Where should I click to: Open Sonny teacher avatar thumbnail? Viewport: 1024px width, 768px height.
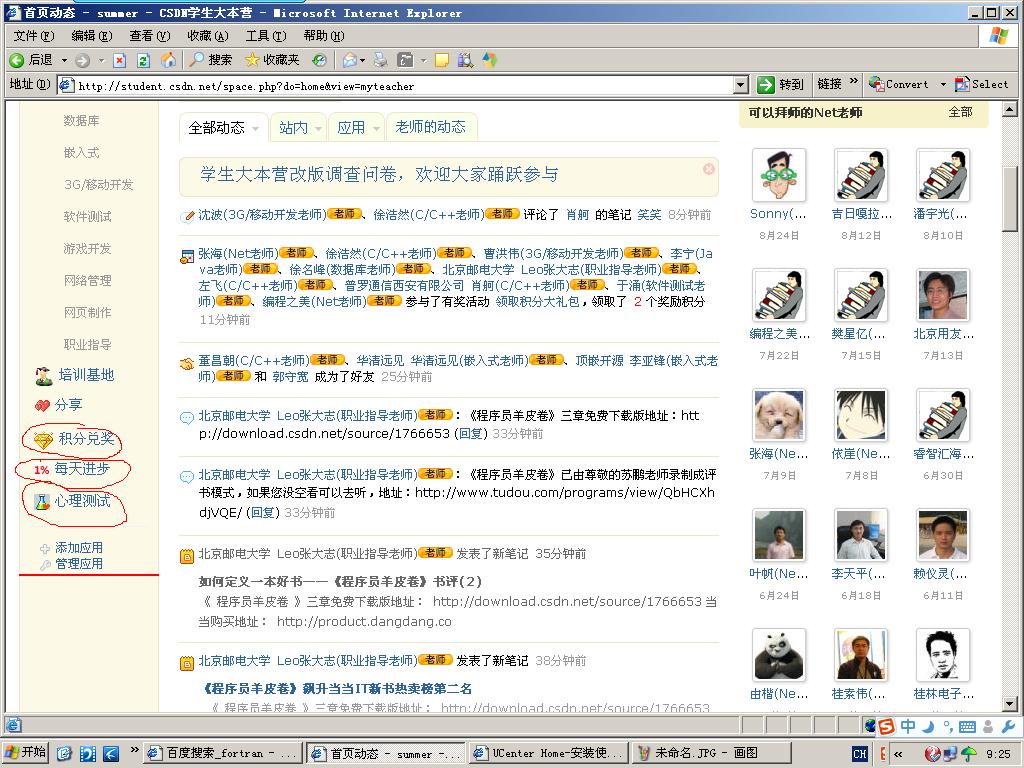[x=778, y=174]
